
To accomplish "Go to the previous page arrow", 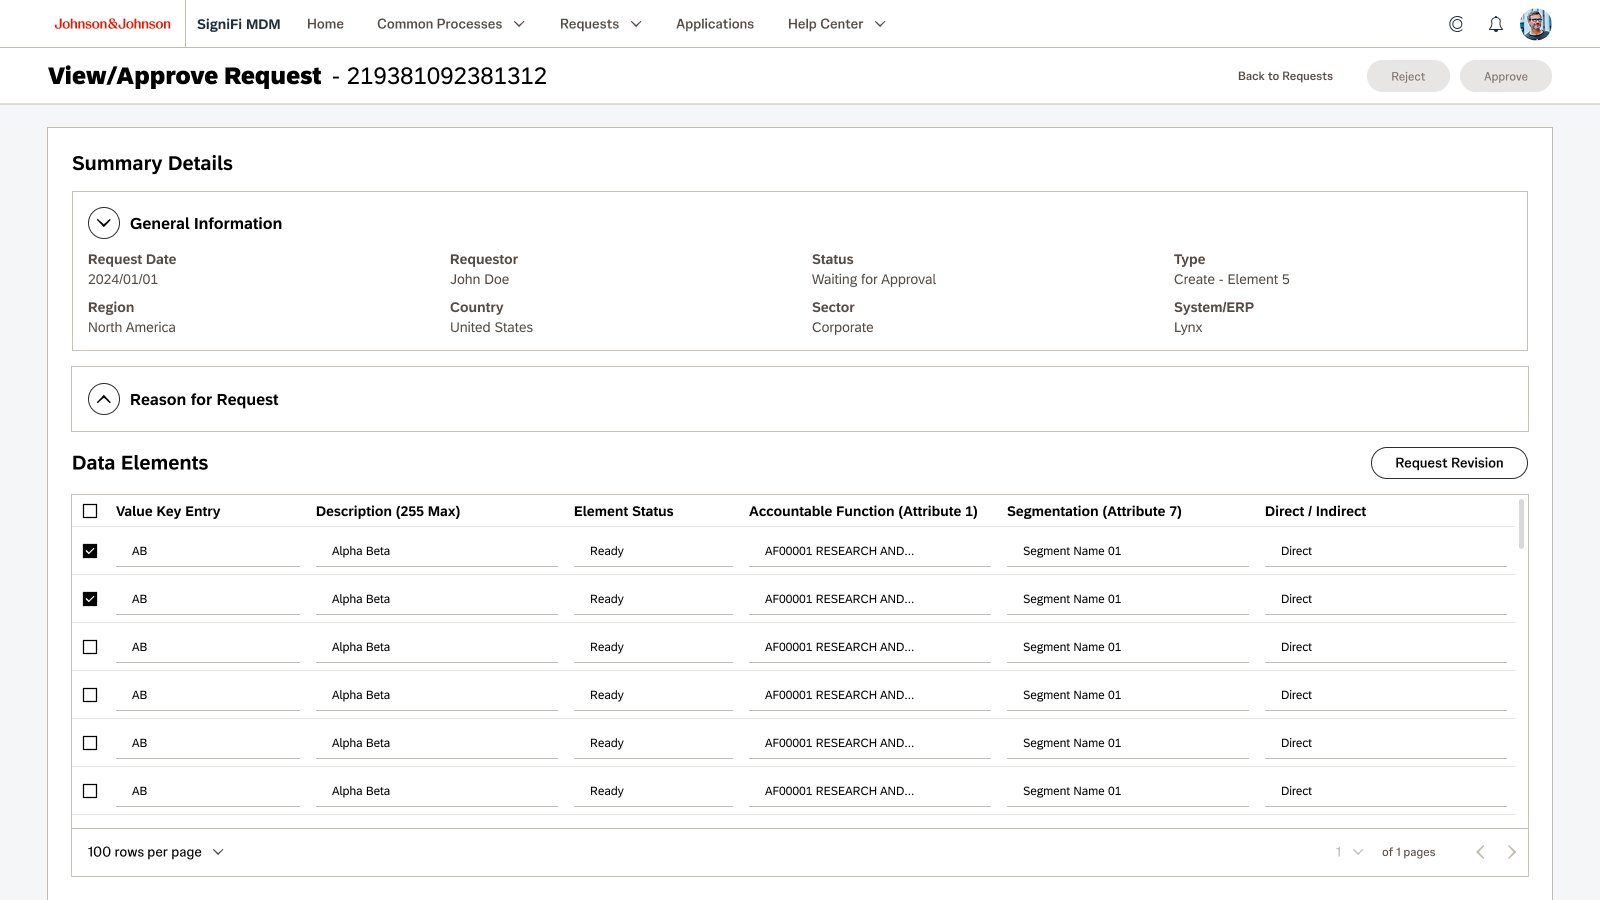I will 1480,852.
